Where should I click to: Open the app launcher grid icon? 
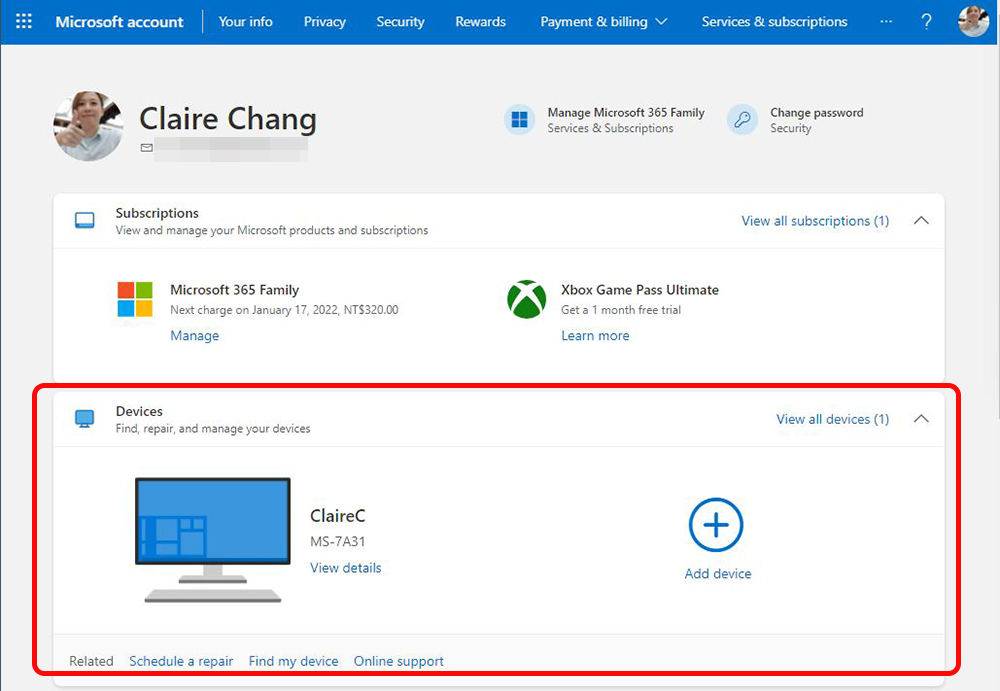tap(24, 21)
